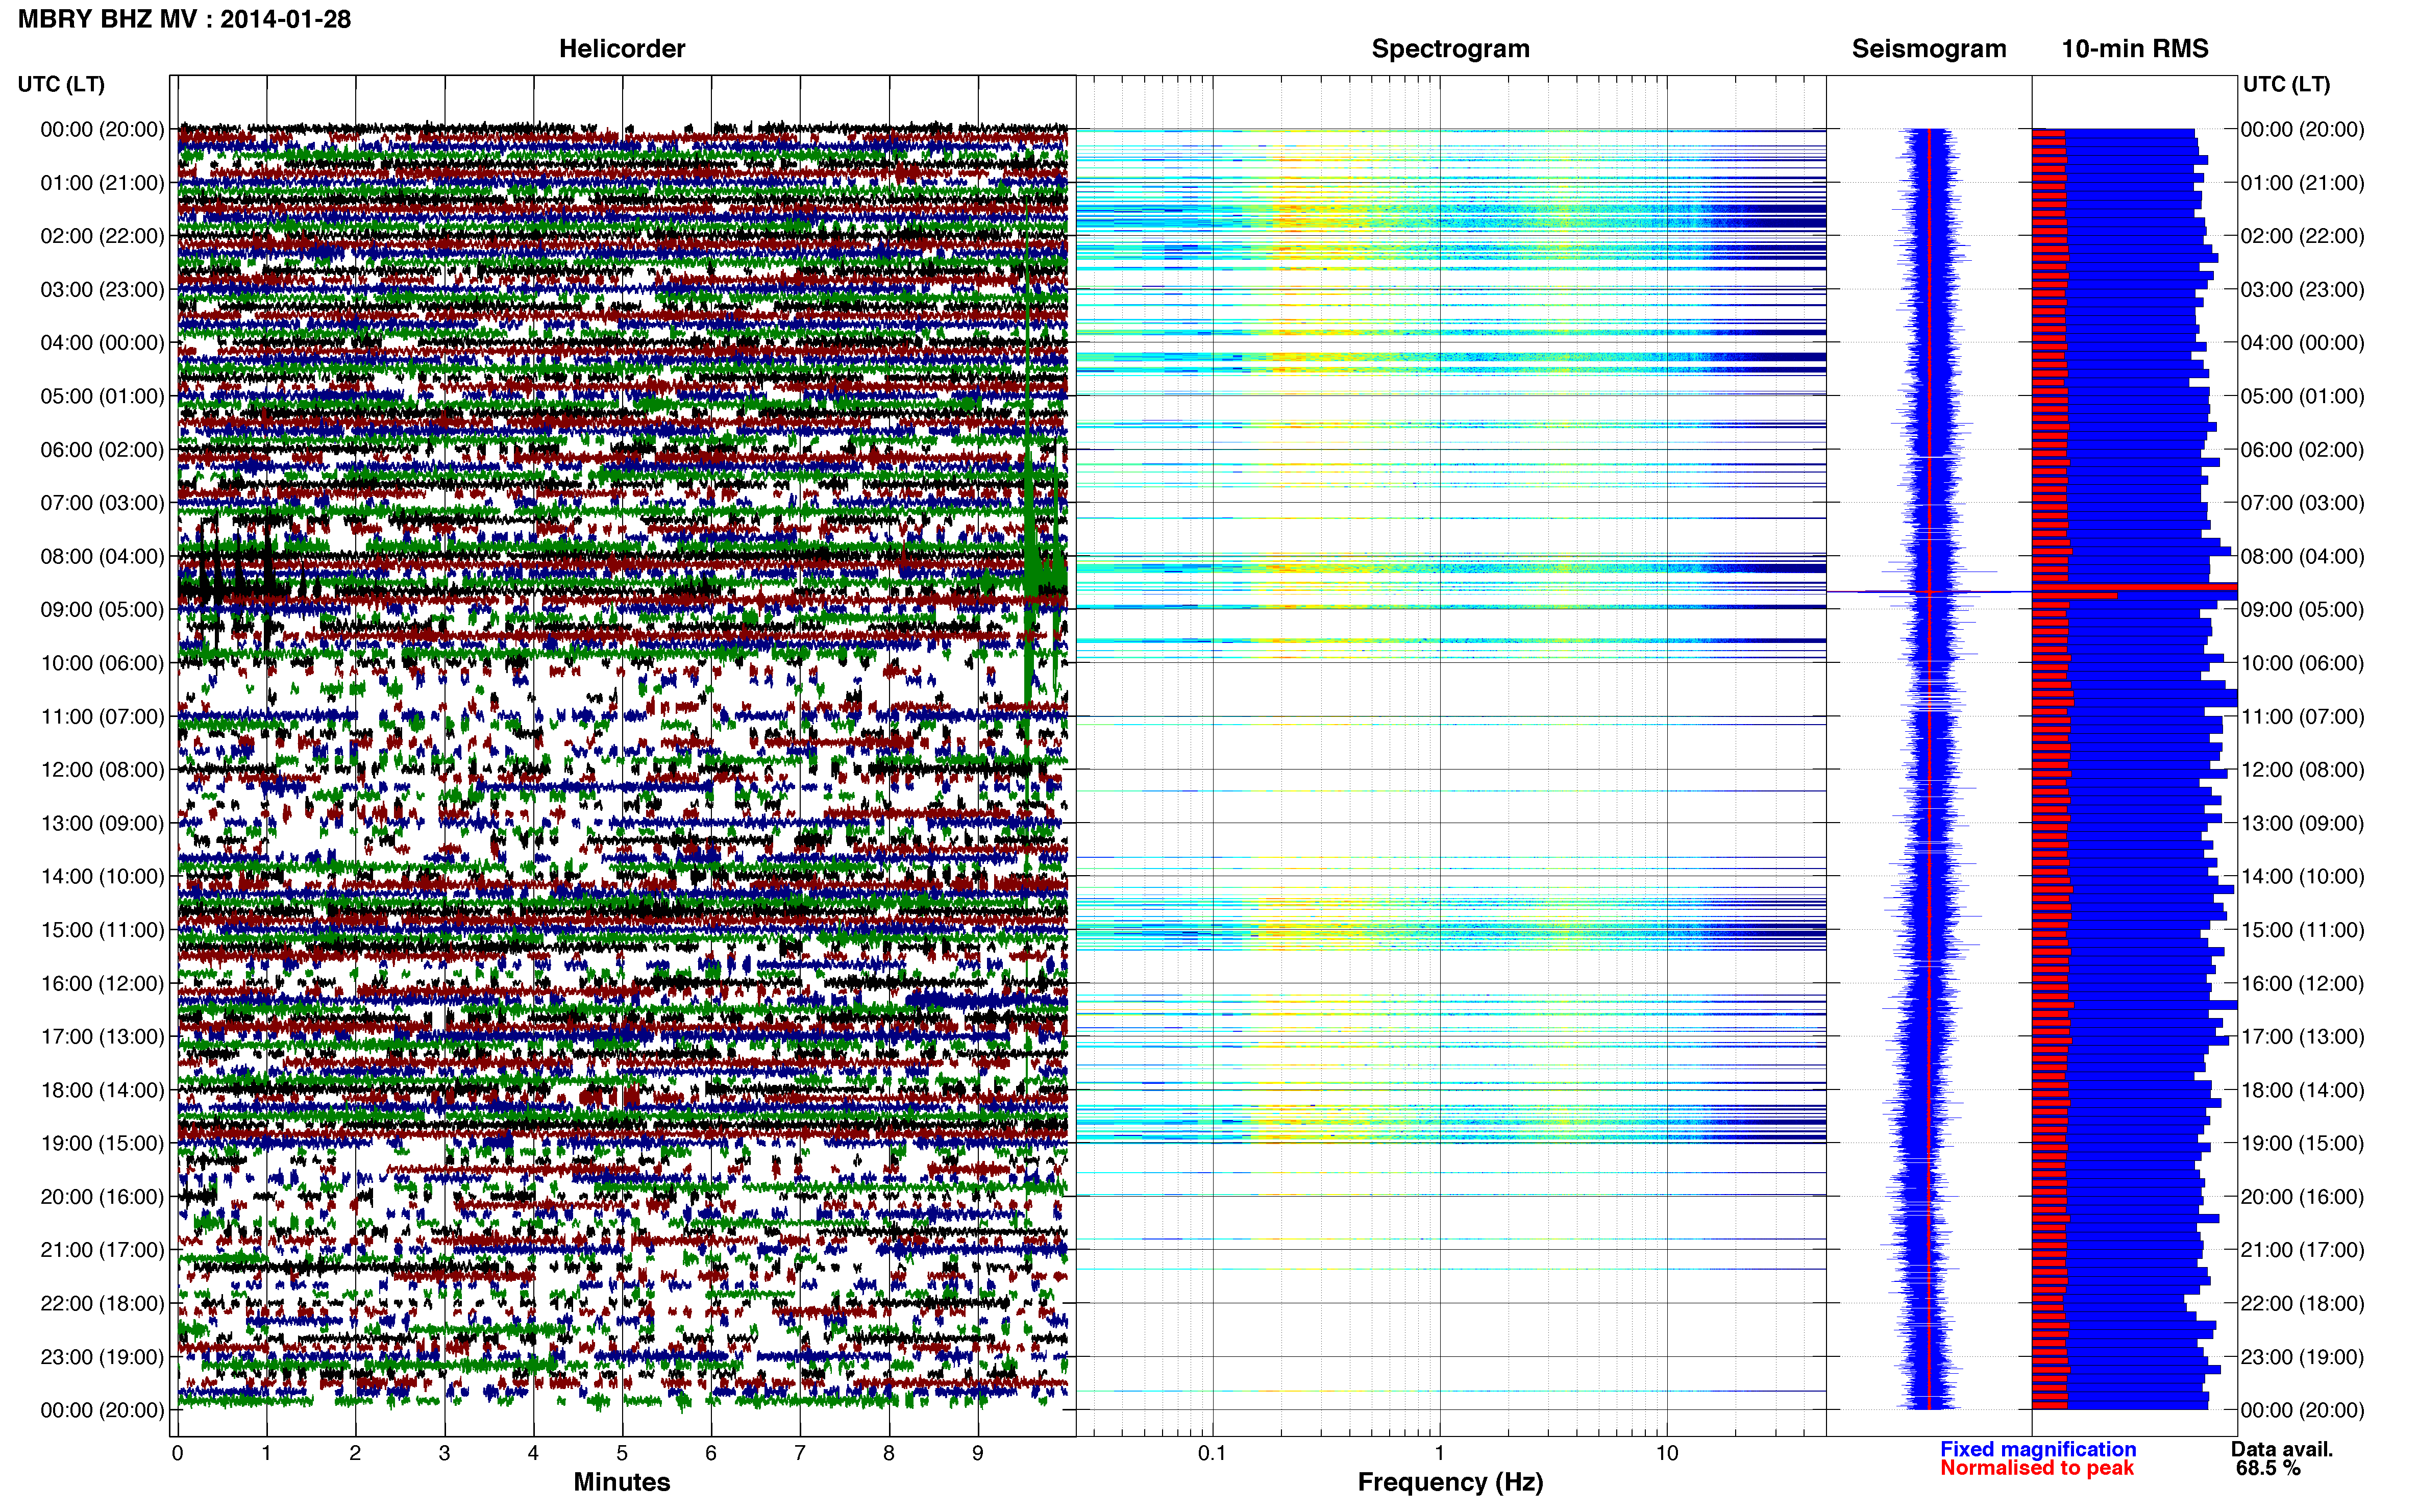The width and height of the screenshot is (2419, 1512).
Task: Click 17:00 (13:00) on the RMS panel time axis
Action: 2302,1037
